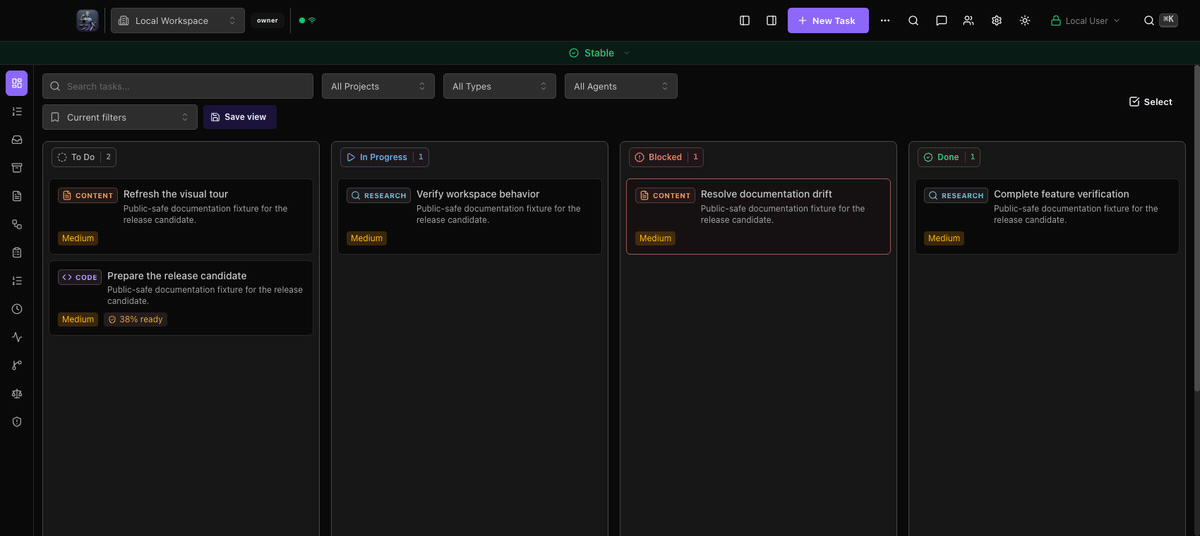Click Medium priority on feature verification card
Viewport: 1200px width, 536px height.
pos(944,238)
